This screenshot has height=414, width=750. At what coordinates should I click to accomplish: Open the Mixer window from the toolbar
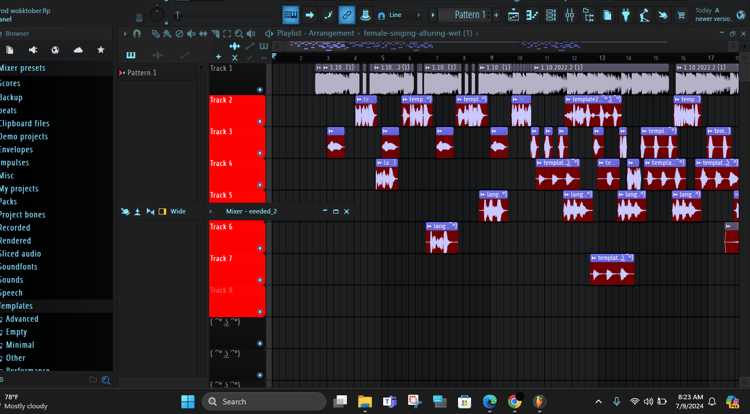coord(569,15)
